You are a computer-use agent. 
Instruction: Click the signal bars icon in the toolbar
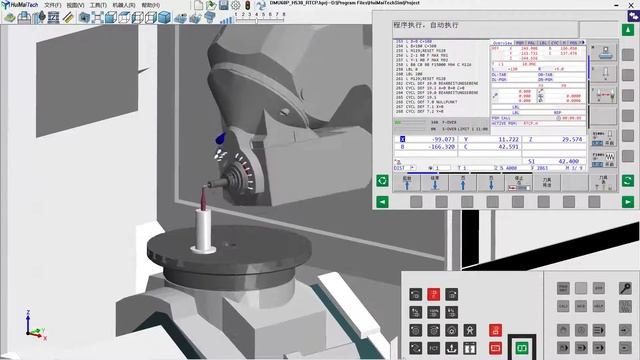226,19
